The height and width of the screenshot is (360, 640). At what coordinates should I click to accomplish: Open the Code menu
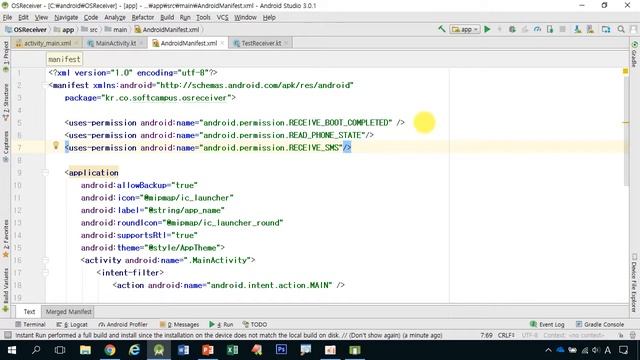point(91,18)
